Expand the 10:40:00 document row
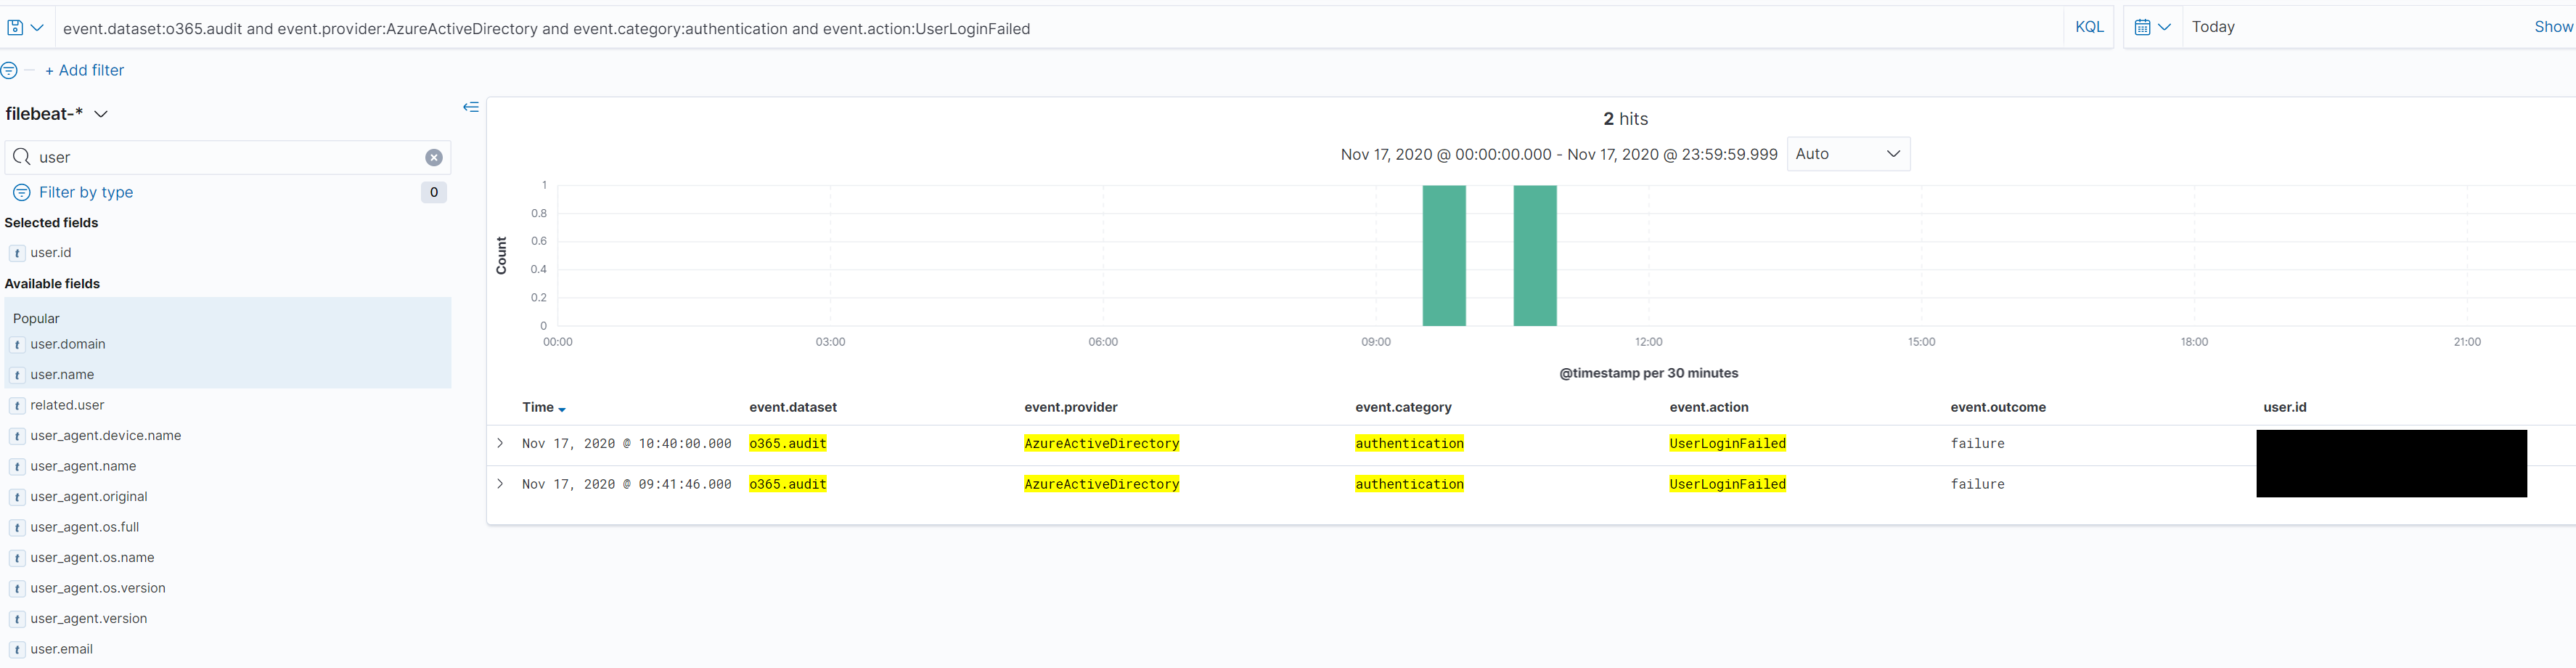2576x668 pixels. point(500,443)
